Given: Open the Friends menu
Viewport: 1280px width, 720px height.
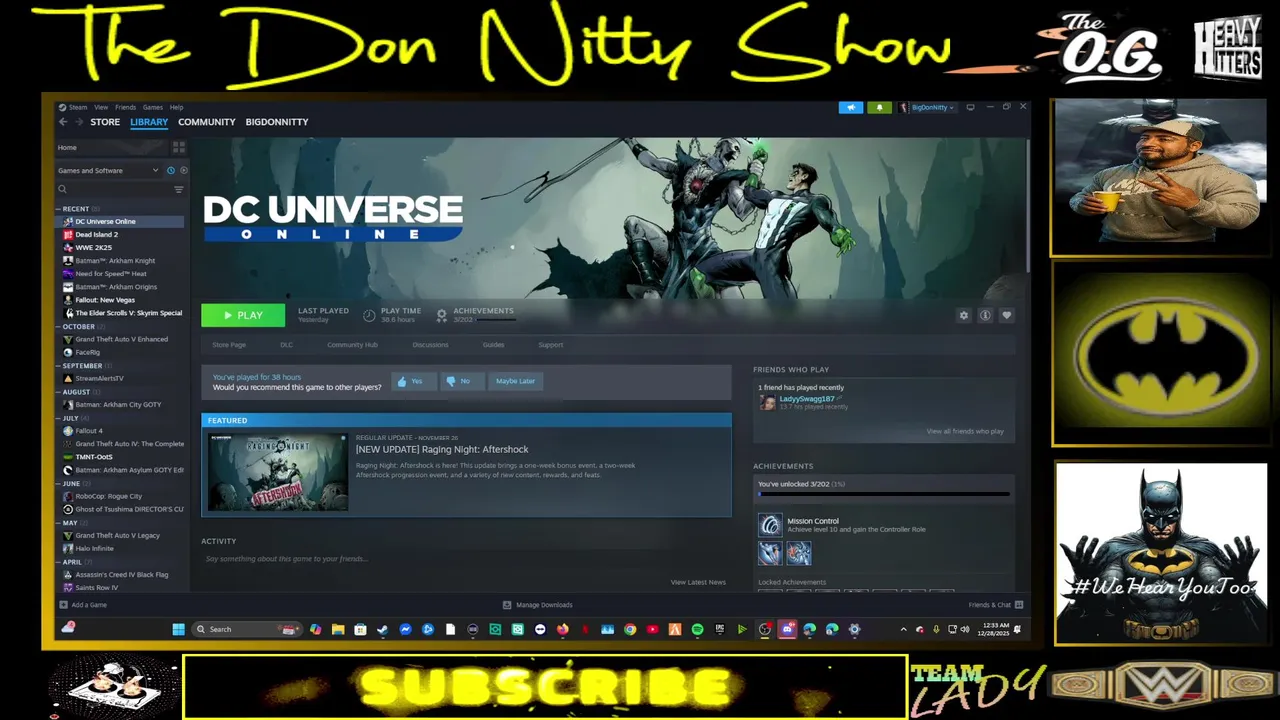Looking at the screenshot, I should pos(125,107).
